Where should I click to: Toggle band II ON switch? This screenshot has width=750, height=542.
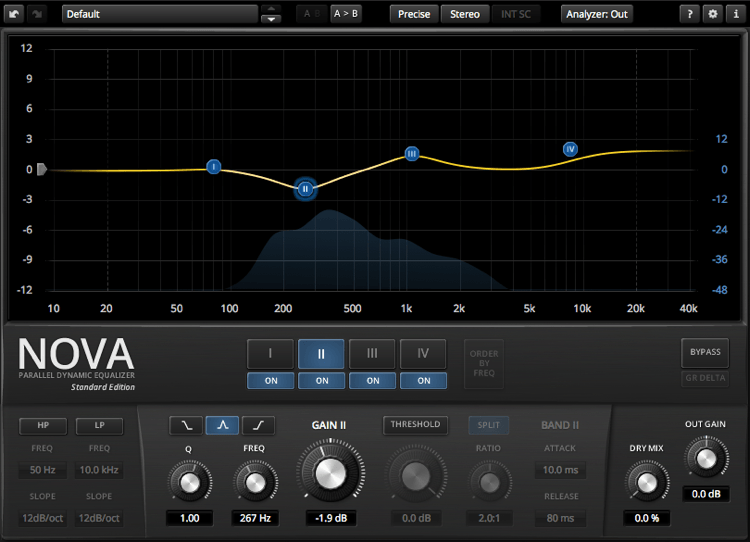click(321, 381)
